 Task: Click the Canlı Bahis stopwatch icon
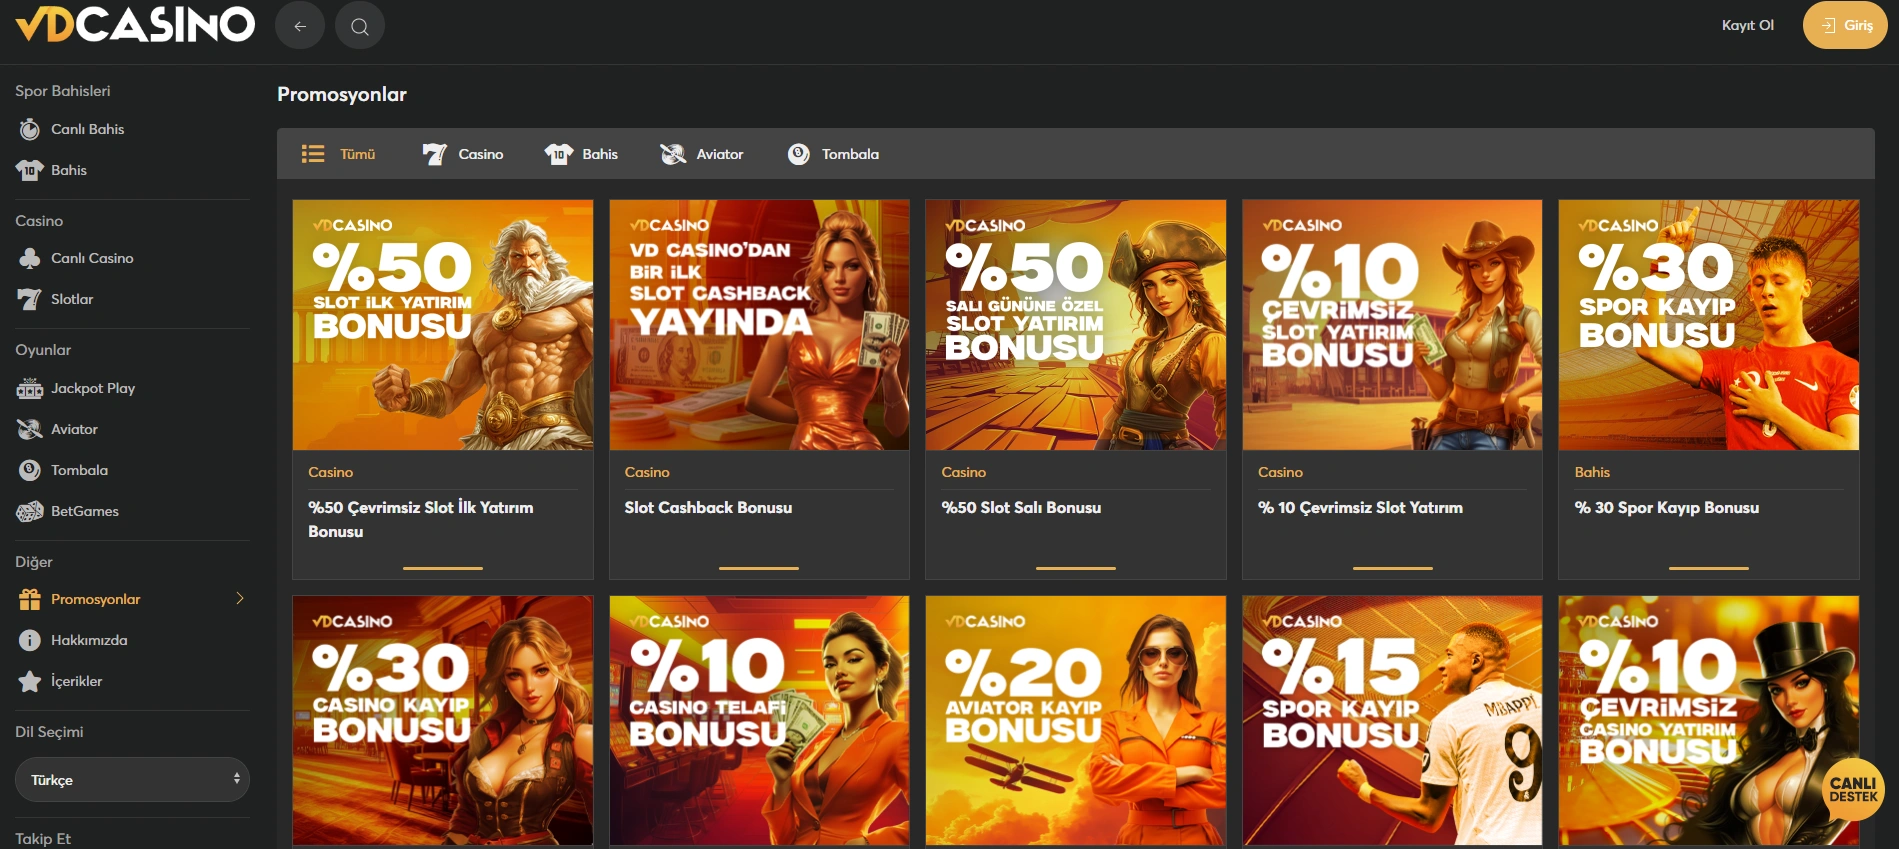(x=30, y=129)
